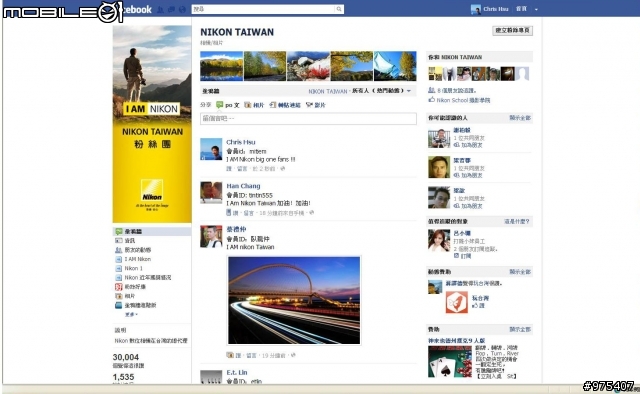Open the poker ad image with playing cards
The image size is (640, 394).
click(450, 362)
